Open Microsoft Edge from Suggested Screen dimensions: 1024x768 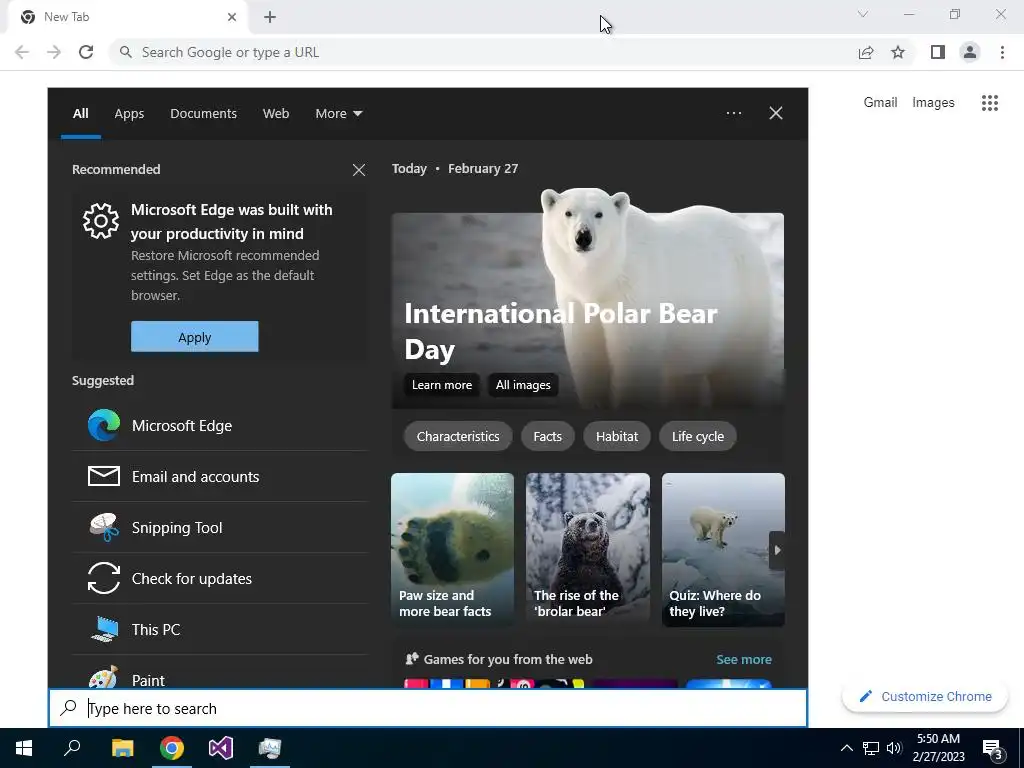point(220,426)
